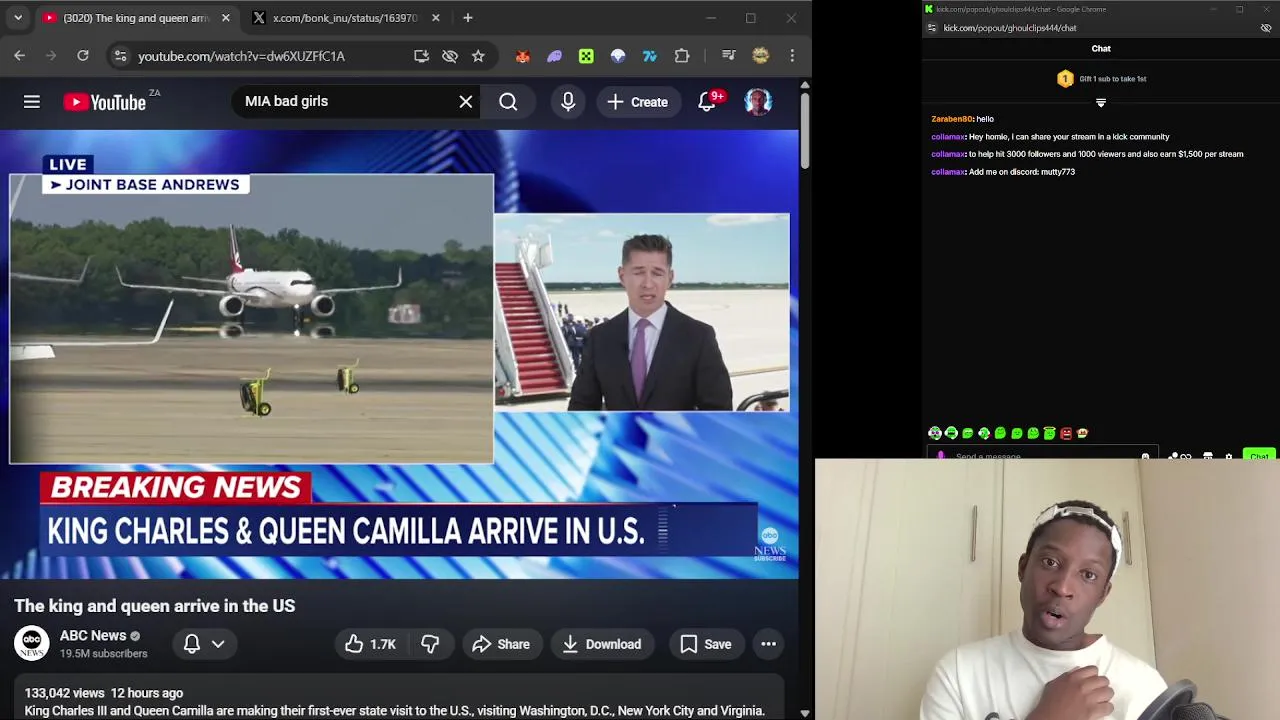Open more actions three-dot menu under video
The height and width of the screenshot is (720, 1280).
click(x=768, y=644)
